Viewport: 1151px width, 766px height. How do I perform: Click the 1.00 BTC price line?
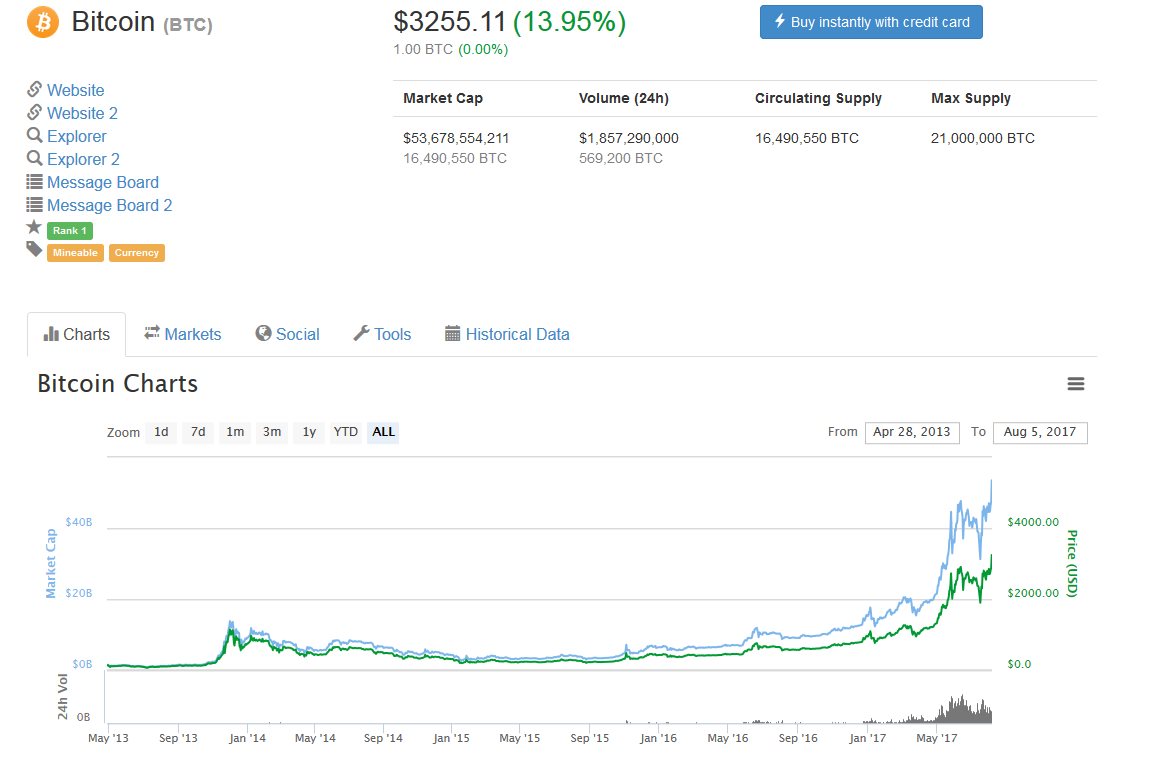coord(451,49)
